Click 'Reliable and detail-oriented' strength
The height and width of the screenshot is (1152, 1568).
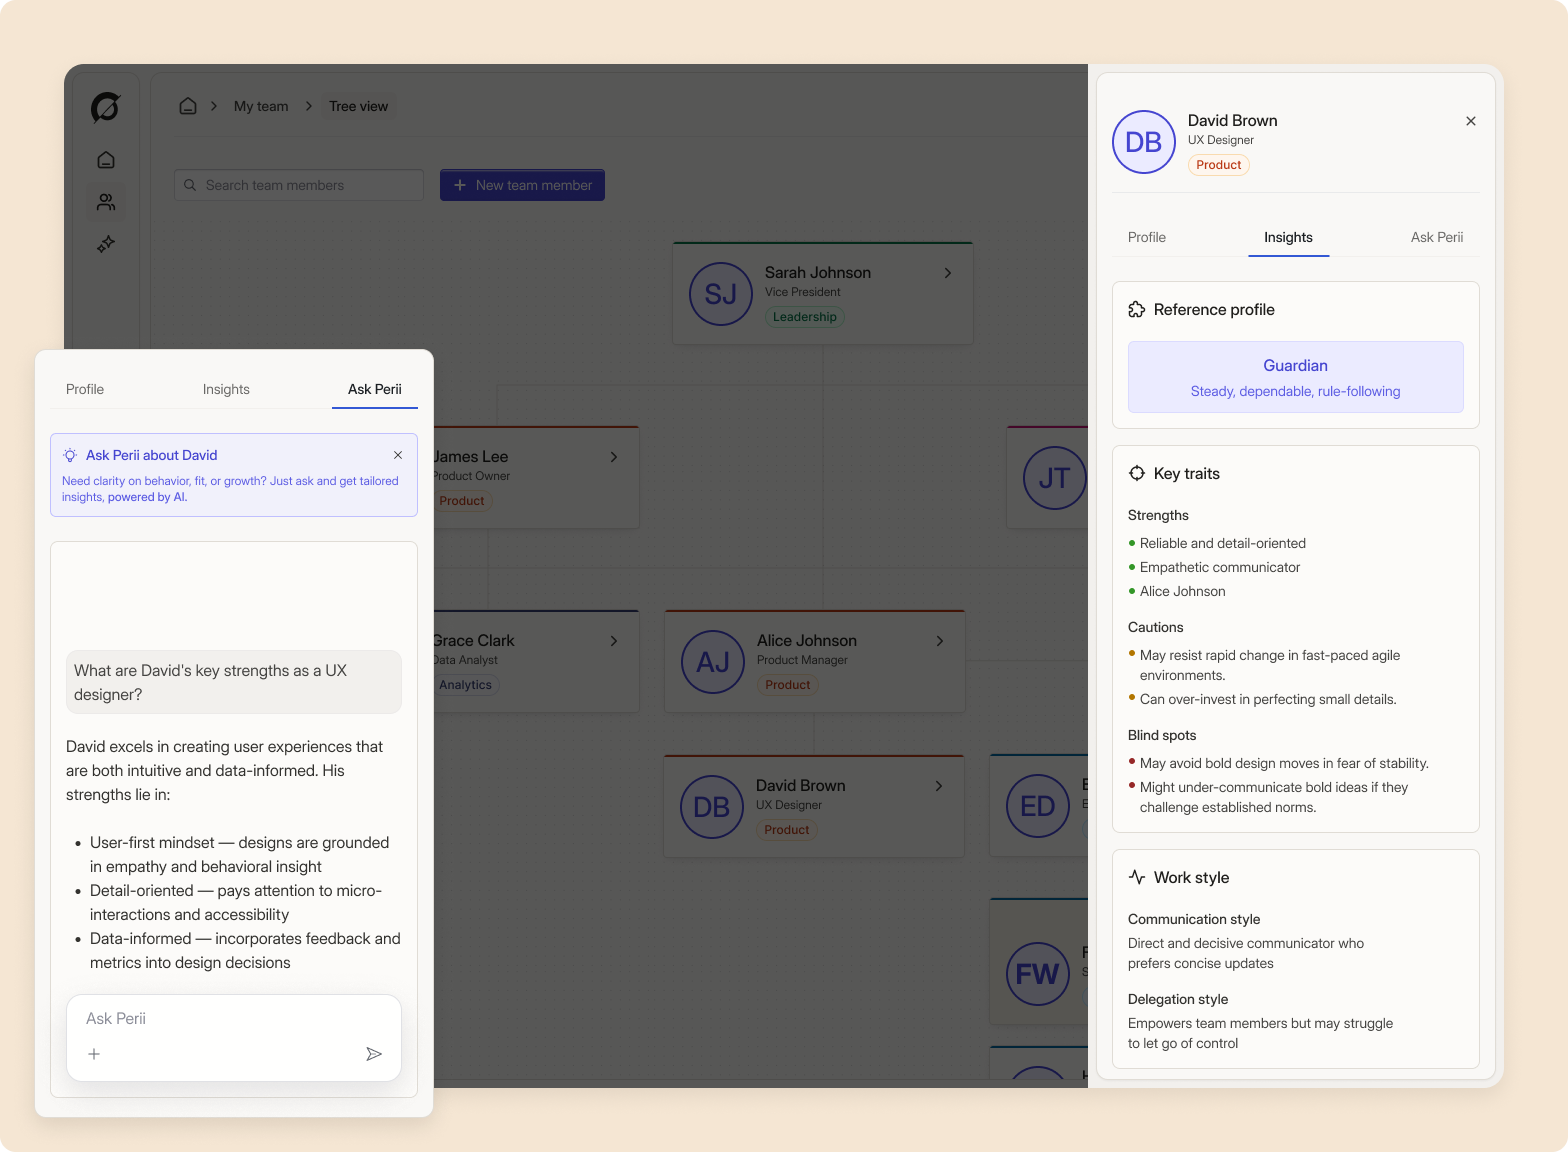(x=1223, y=543)
